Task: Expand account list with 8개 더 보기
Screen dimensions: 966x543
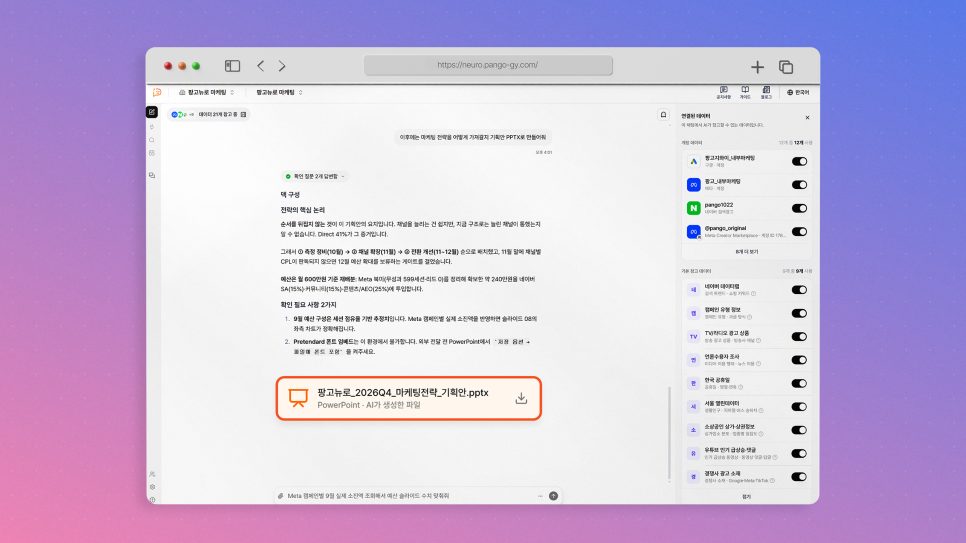Action: point(747,252)
